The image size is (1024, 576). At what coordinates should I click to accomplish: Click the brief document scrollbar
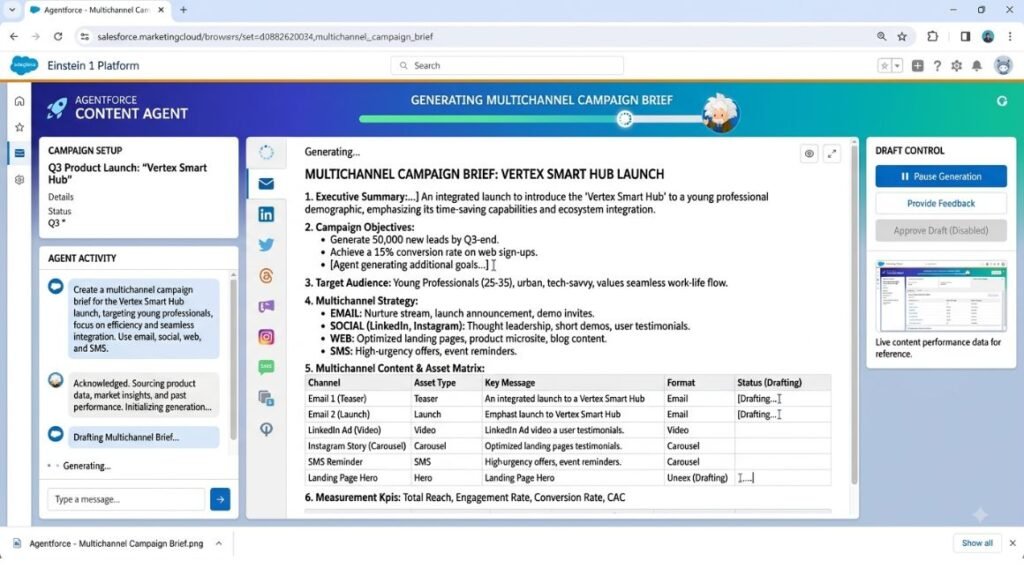854,313
